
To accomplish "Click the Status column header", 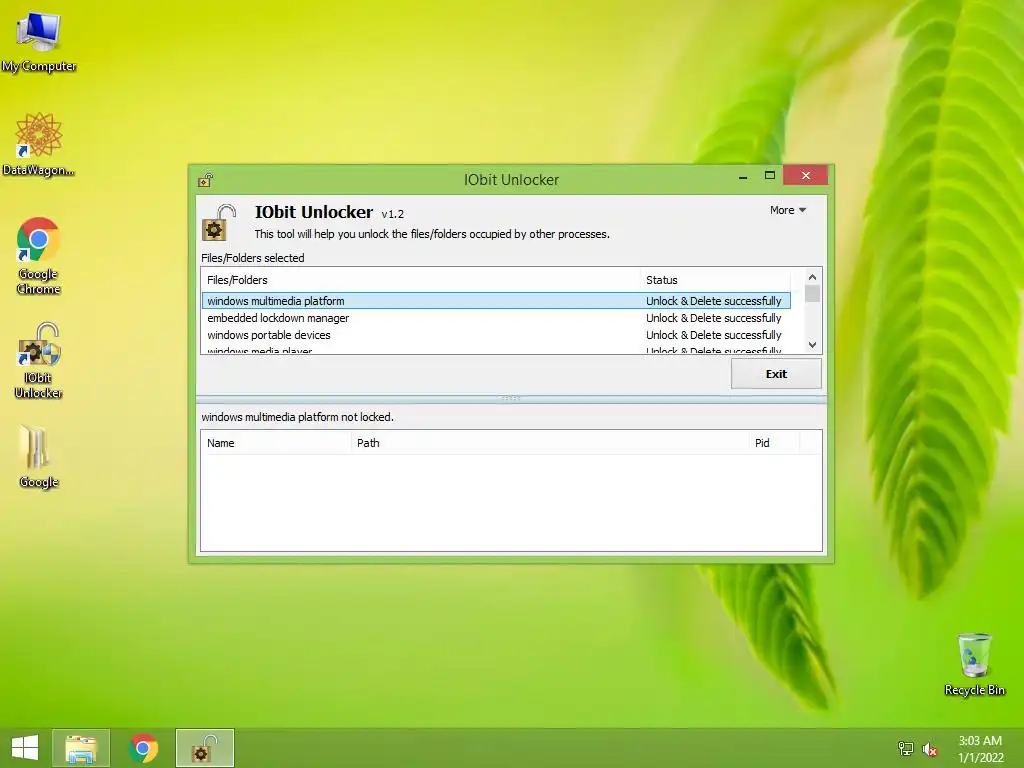I will [x=715, y=280].
